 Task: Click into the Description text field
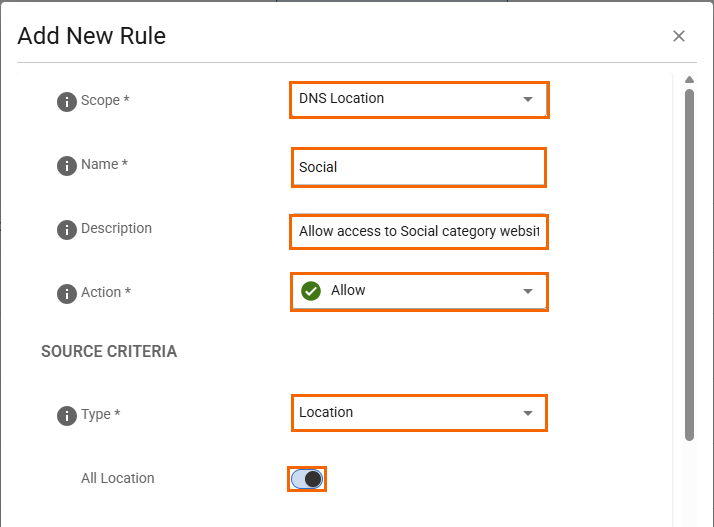point(418,231)
